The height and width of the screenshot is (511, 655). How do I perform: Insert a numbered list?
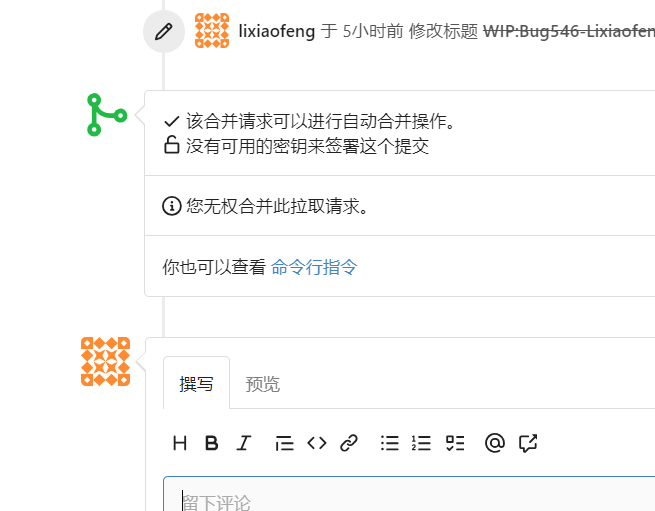(x=421, y=443)
